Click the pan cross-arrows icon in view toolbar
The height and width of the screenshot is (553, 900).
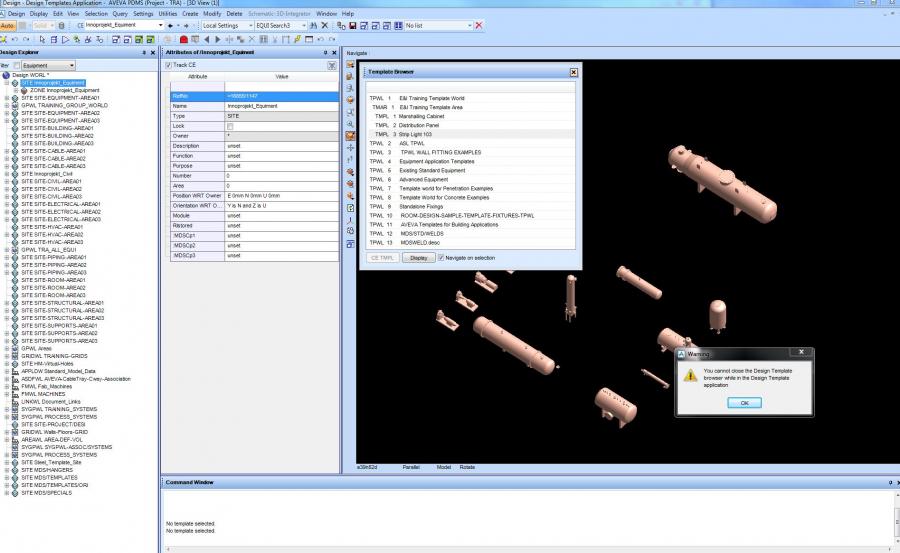pyautogui.click(x=350, y=148)
